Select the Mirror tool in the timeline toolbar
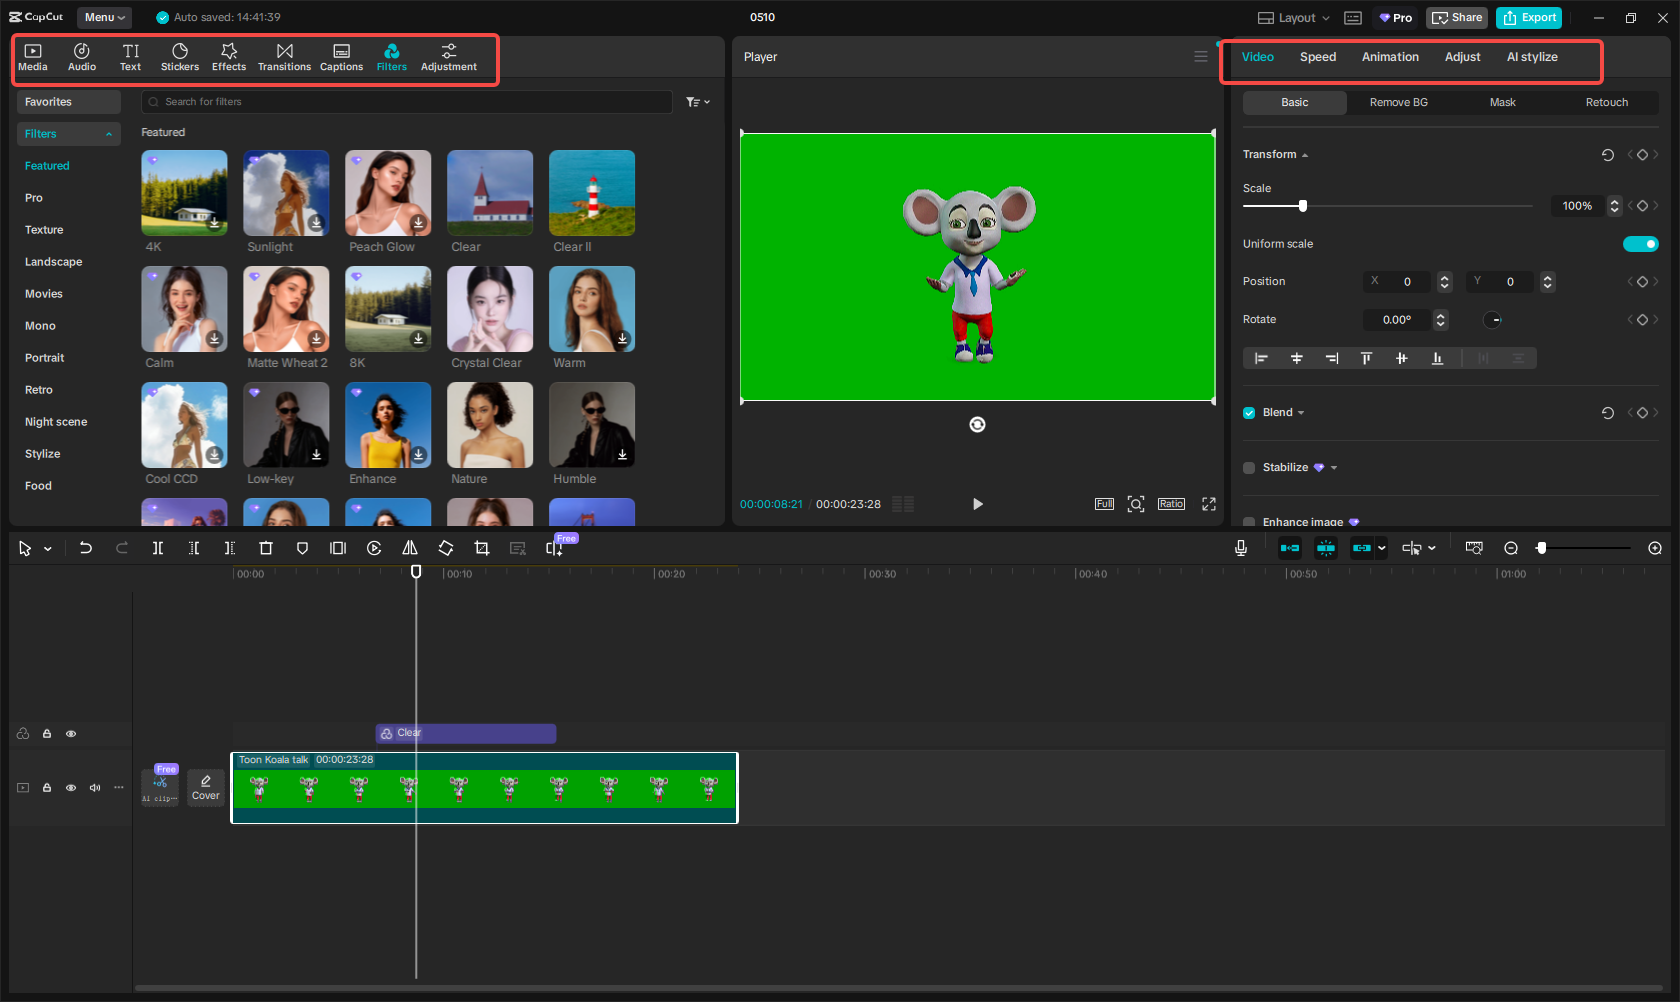1680x1002 pixels. (410, 548)
